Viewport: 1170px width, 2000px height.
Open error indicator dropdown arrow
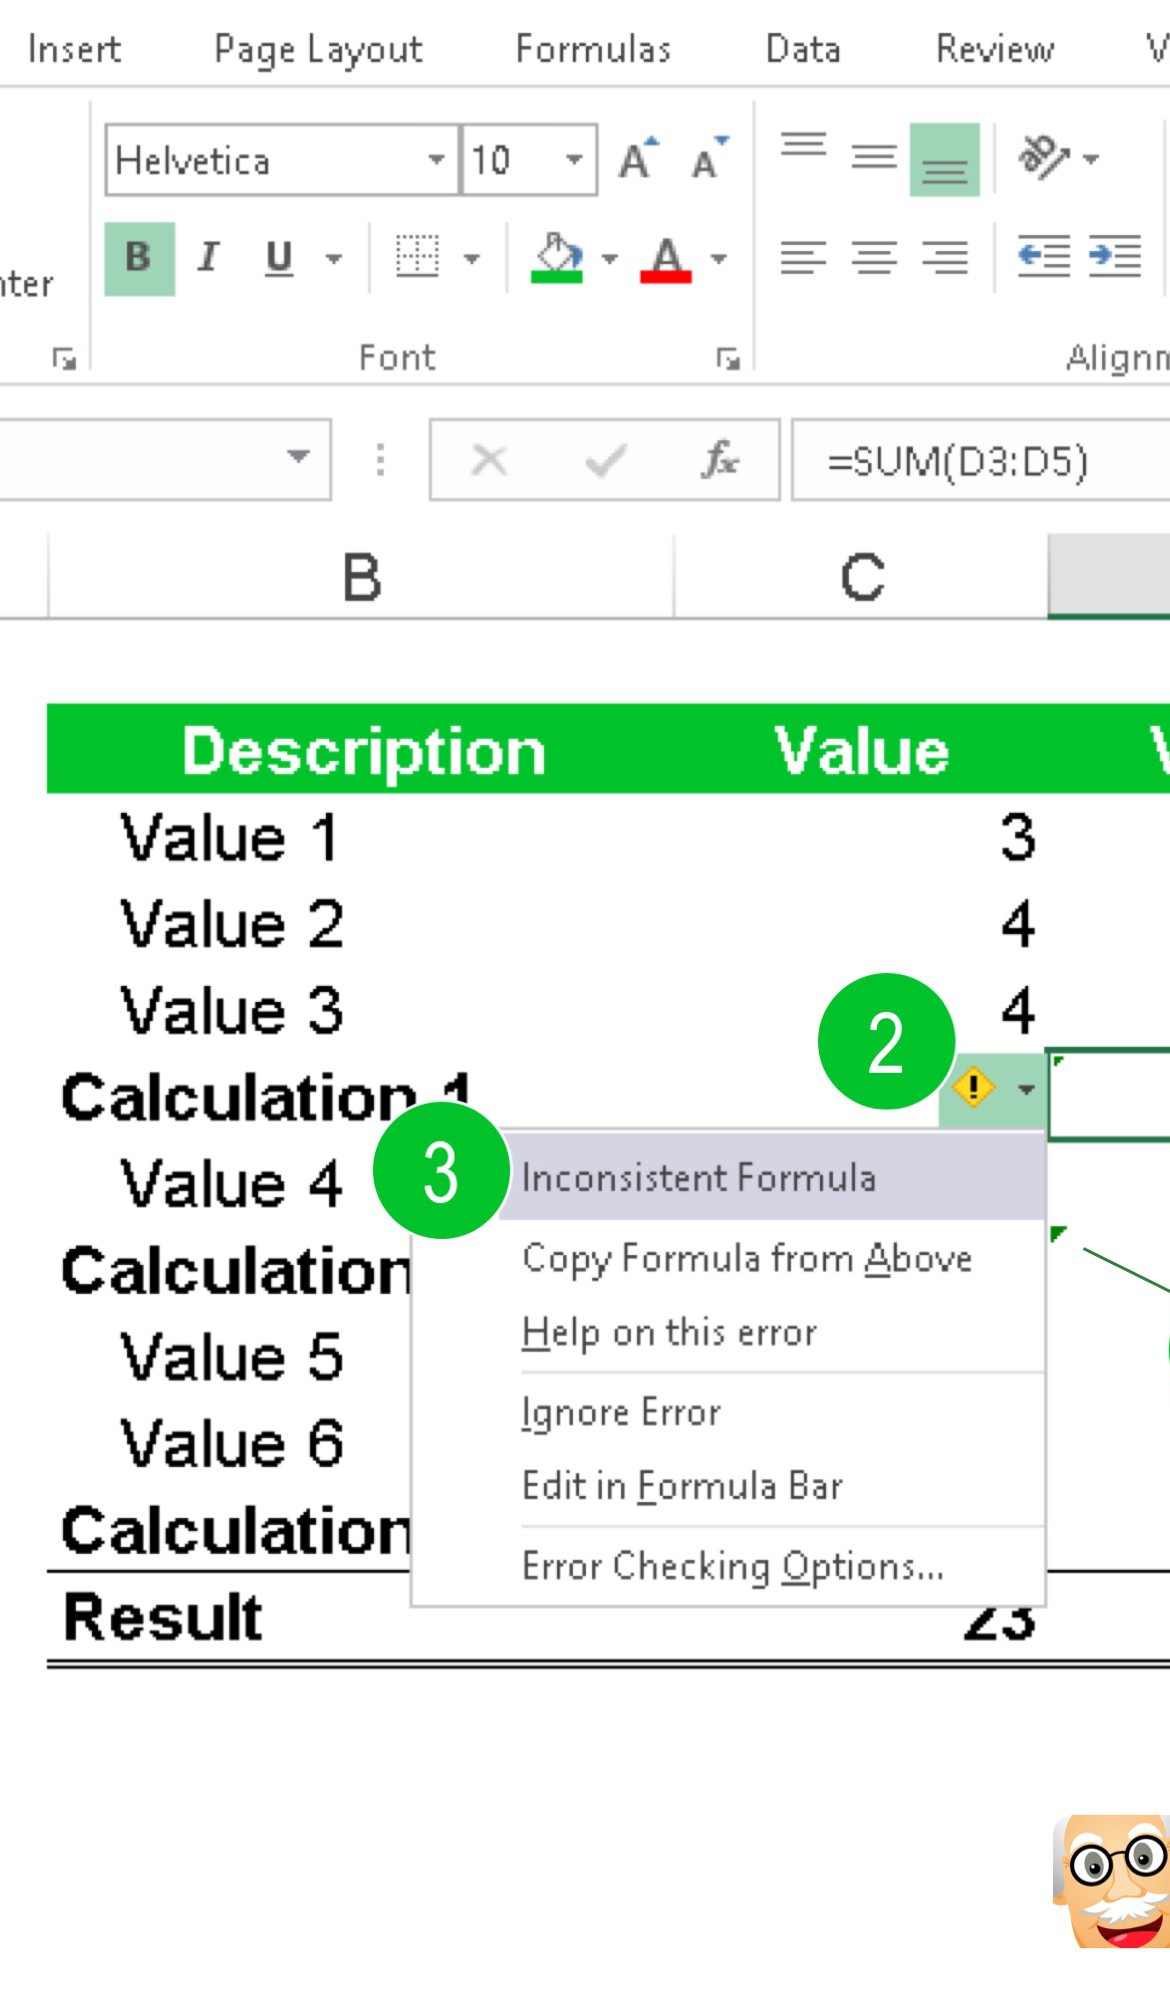click(1026, 1088)
